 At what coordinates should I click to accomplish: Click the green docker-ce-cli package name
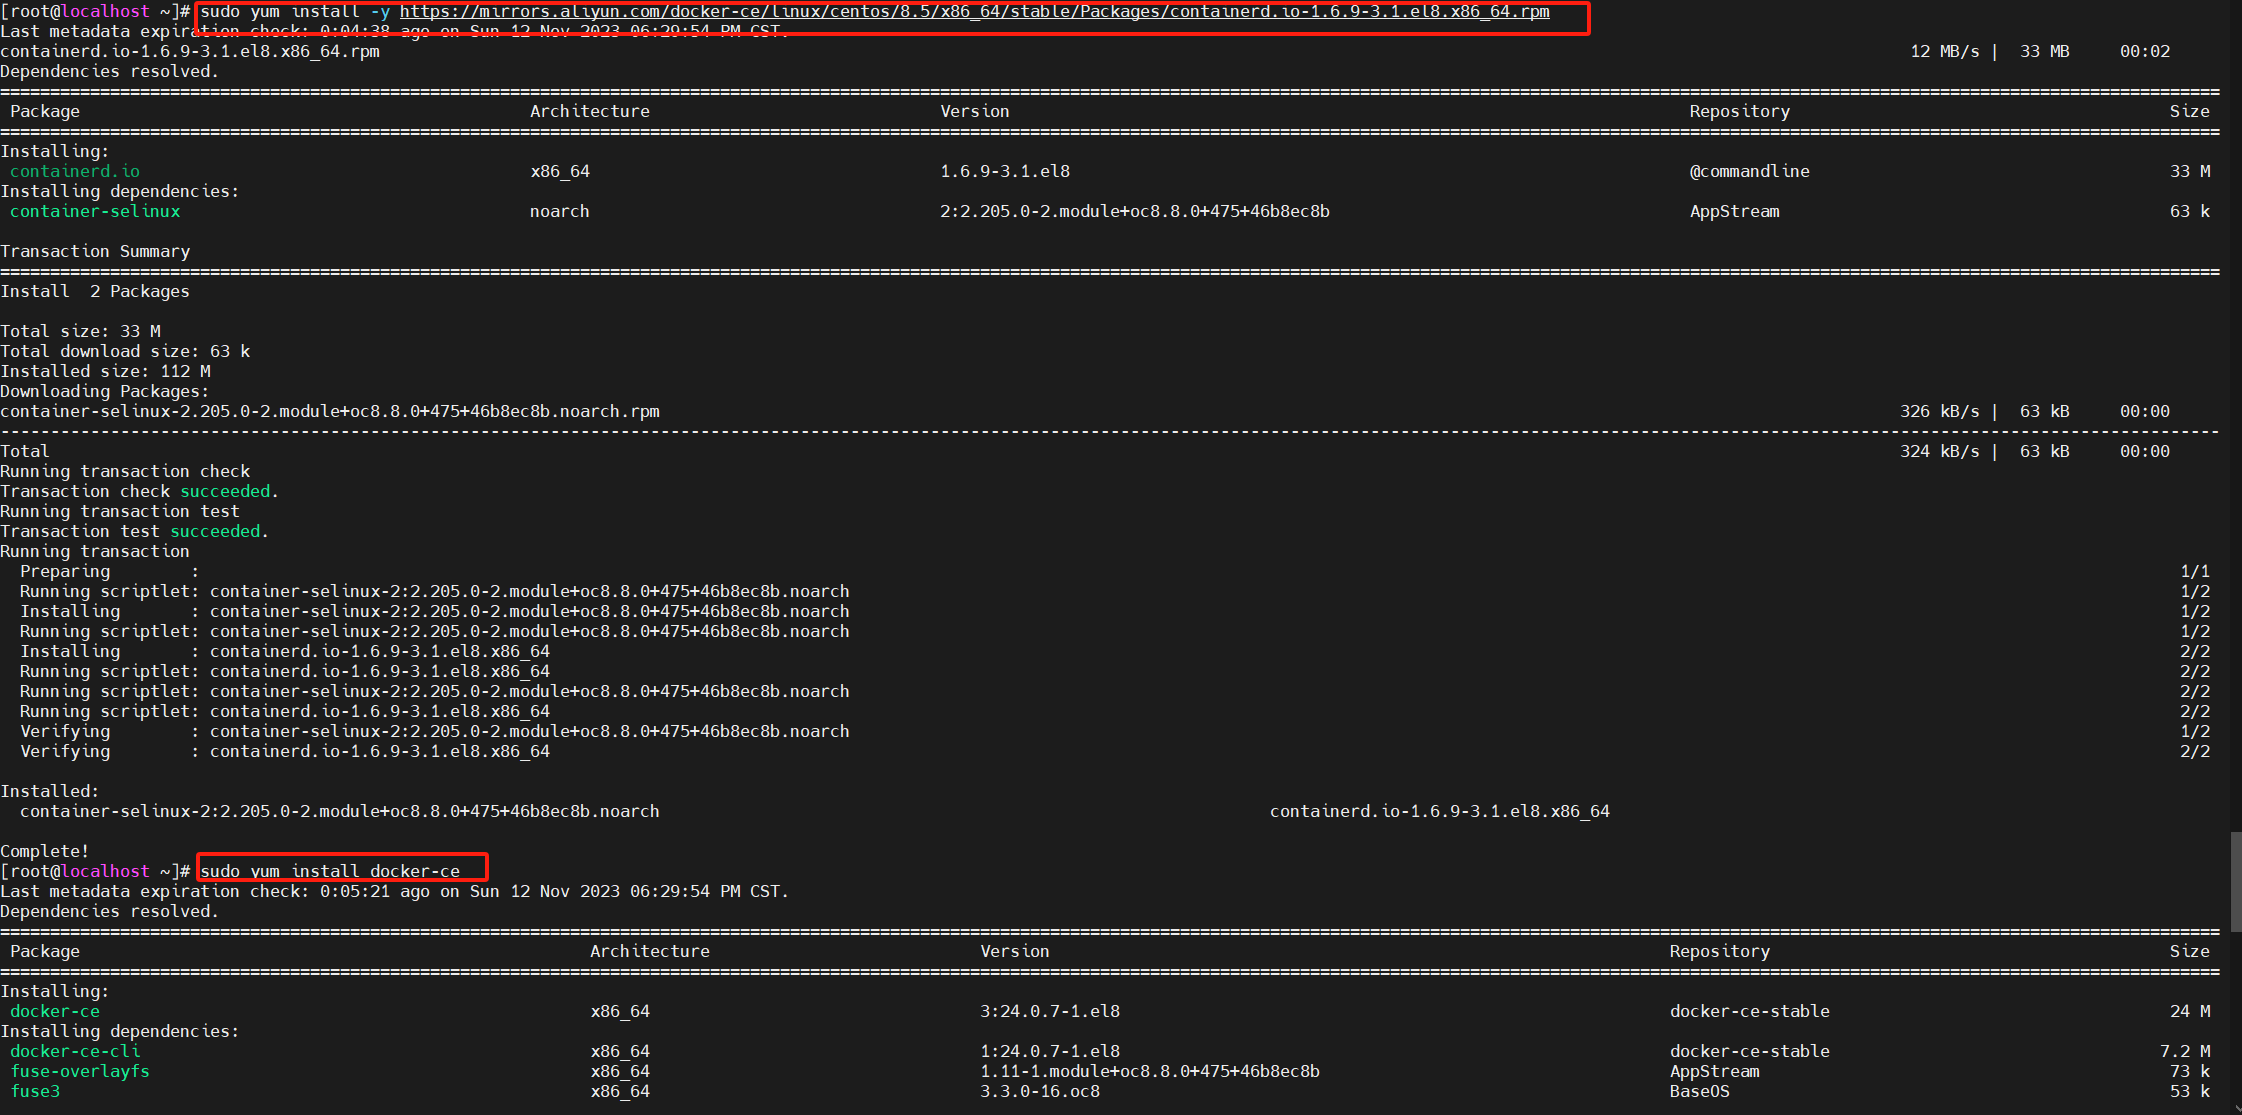click(75, 1051)
